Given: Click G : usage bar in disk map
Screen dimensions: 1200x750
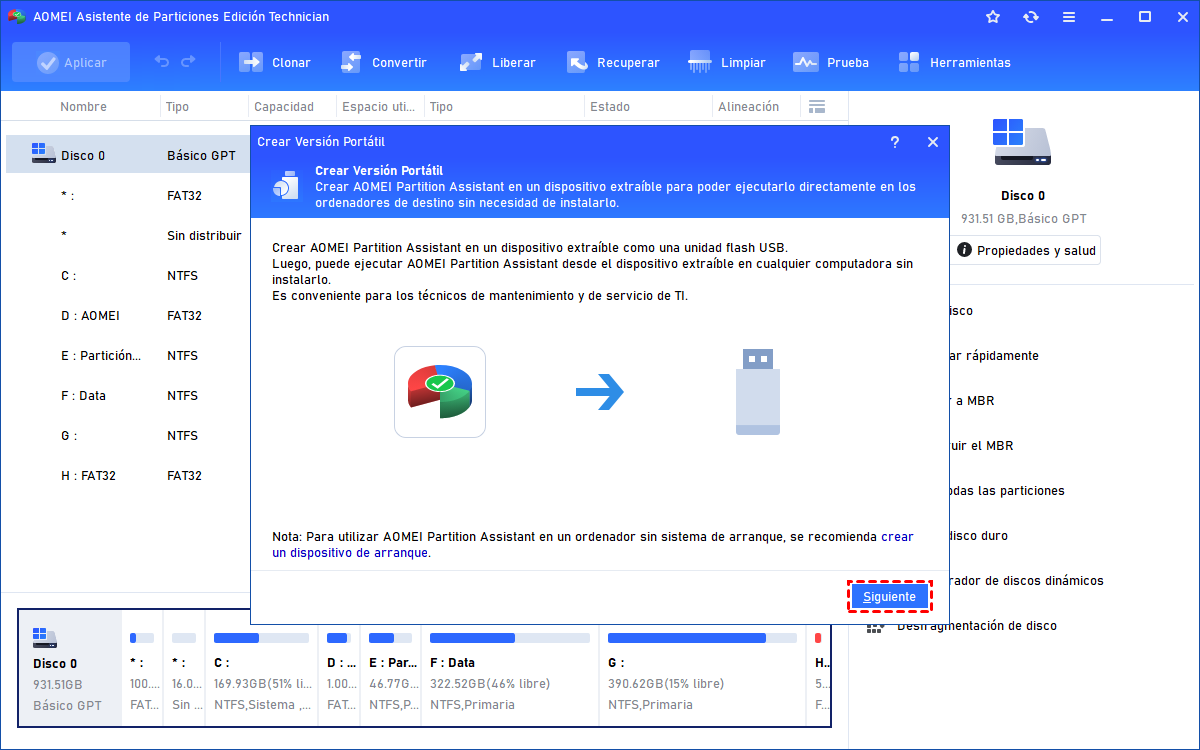Looking at the screenshot, I should tap(702, 638).
